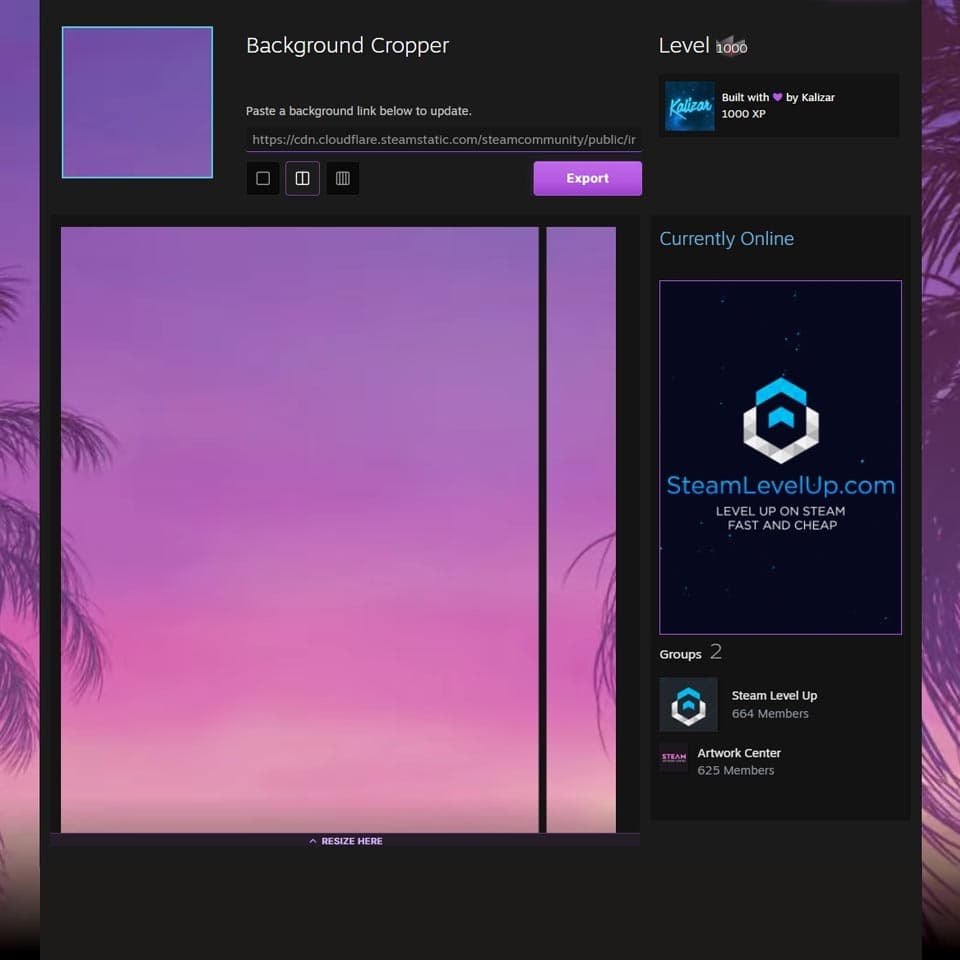
Task: Select the two-column layout icon
Action: (x=302, y=178)
